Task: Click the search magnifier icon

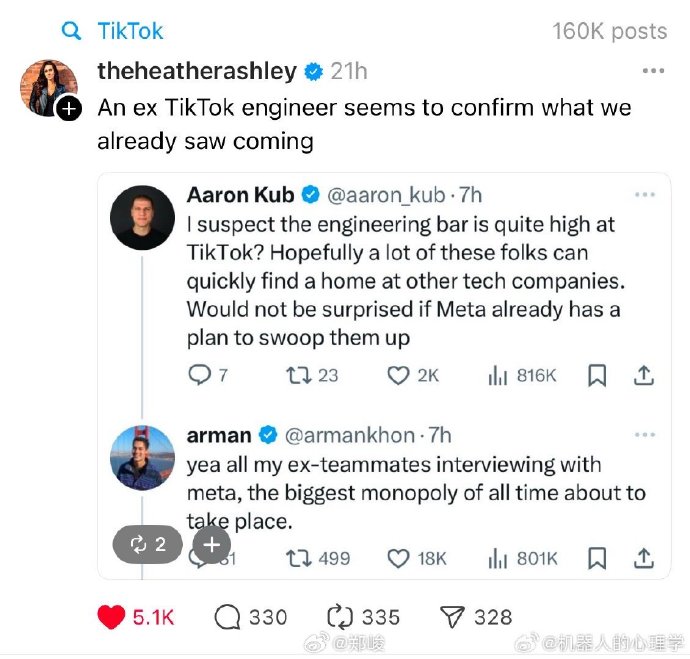Action: coord(71,31)
